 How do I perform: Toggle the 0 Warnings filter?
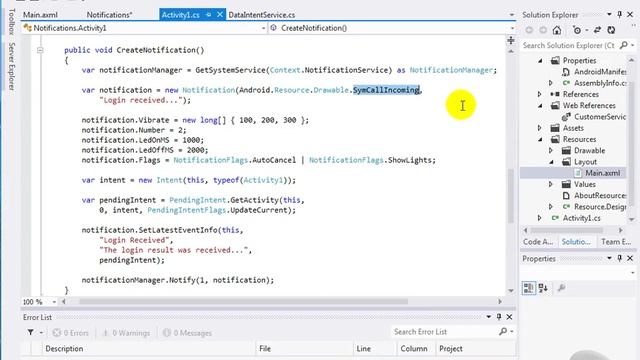(126, 333)
